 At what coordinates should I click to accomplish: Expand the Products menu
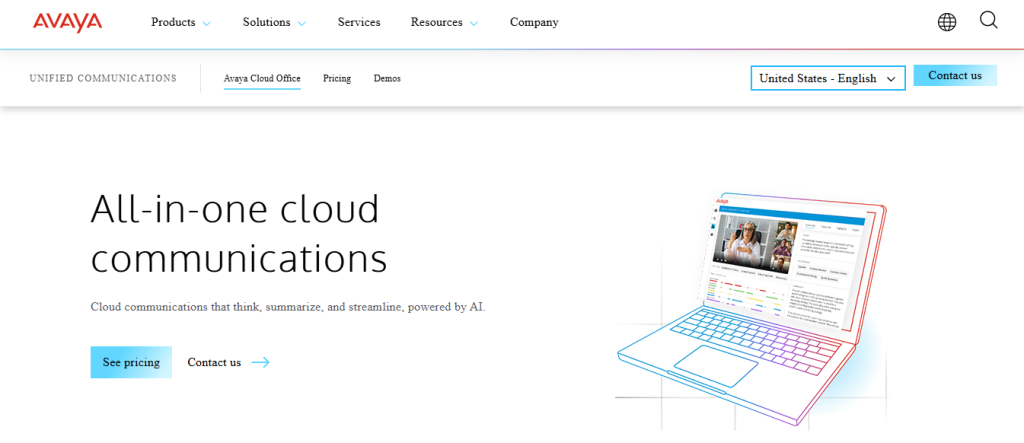[x=181, y=22]
